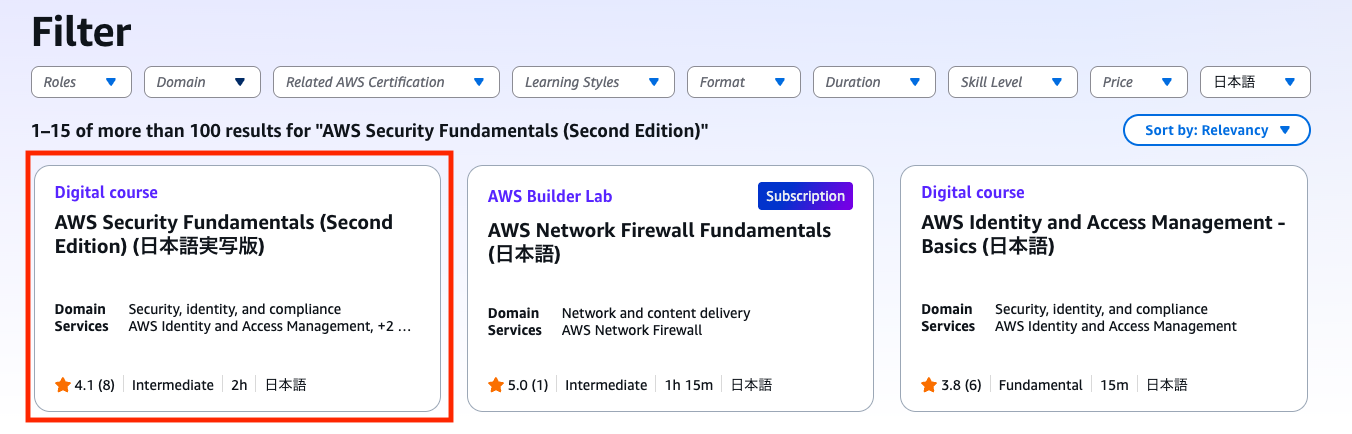Screen dimensions: 1352x434
Task: Click the AWS Builder Lab label
Action: [550, 196]
